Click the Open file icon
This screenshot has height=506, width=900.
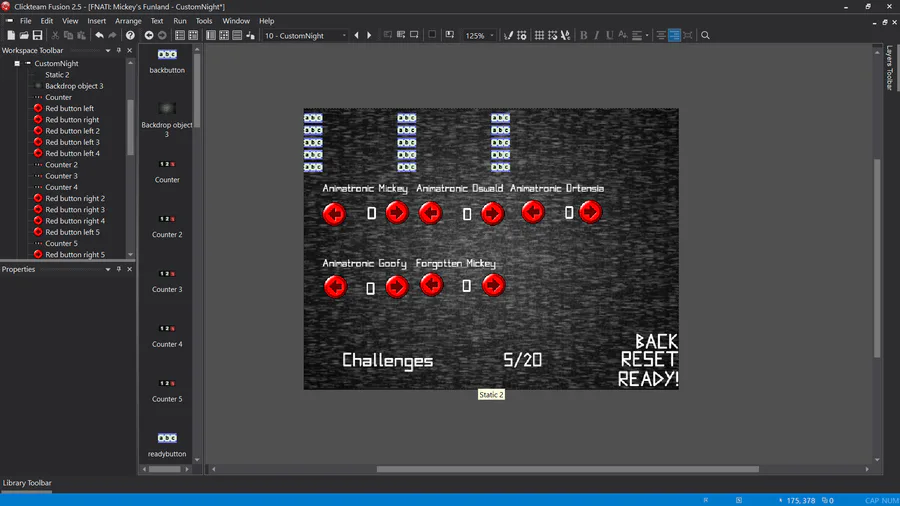pos(24,36)
